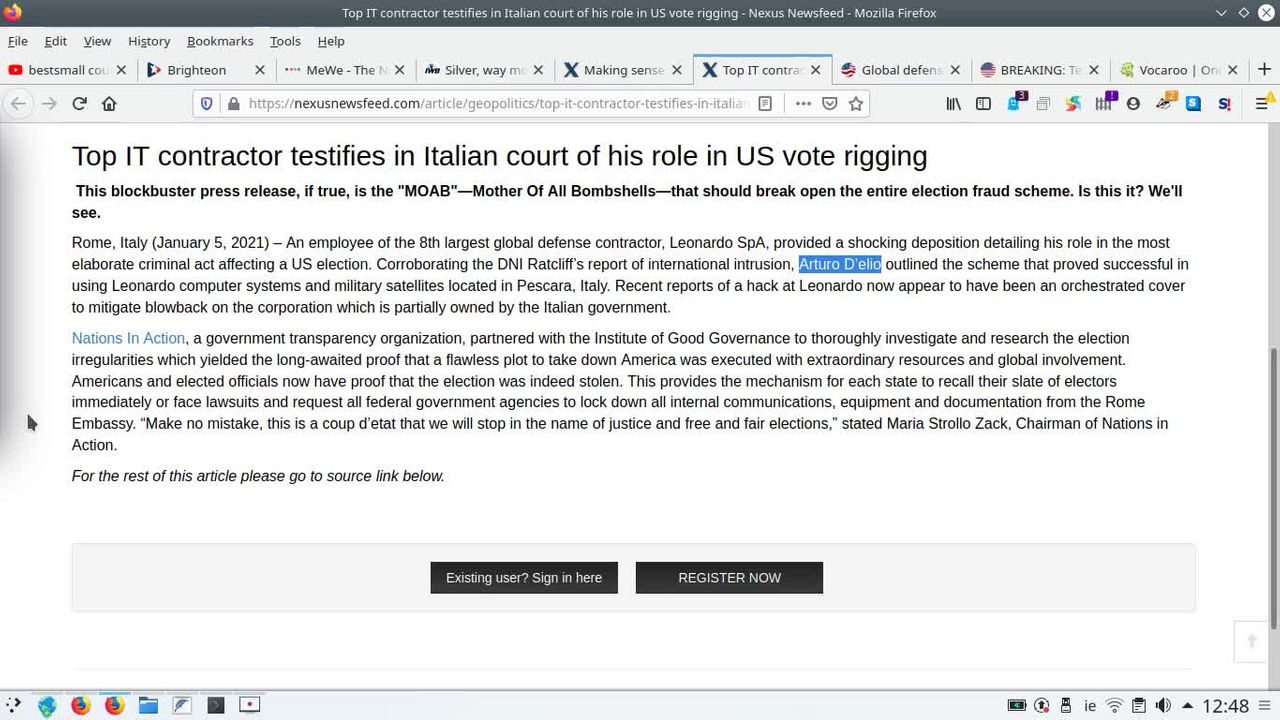This screenshot has width=1280, height=720.
Task: Toggle Reader View for this article
Action: tap(765, 103)
